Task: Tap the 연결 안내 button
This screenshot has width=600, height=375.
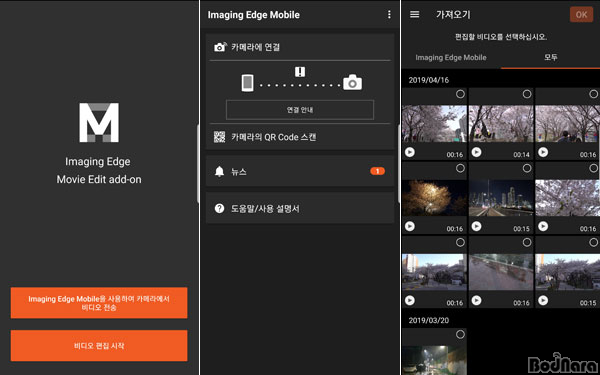Action: pyautogui.click(x=300, y=110)
